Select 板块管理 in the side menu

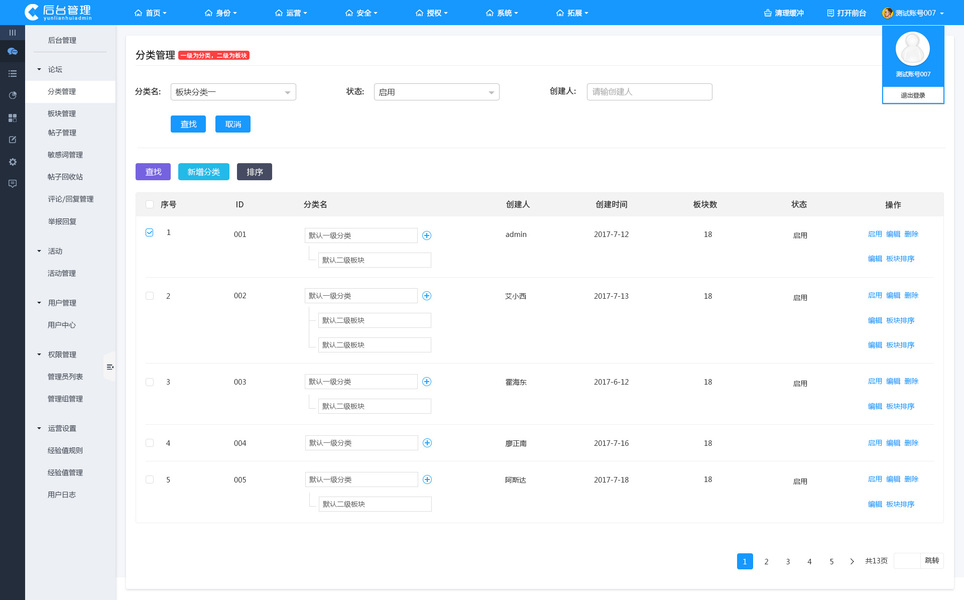(62, 113)
